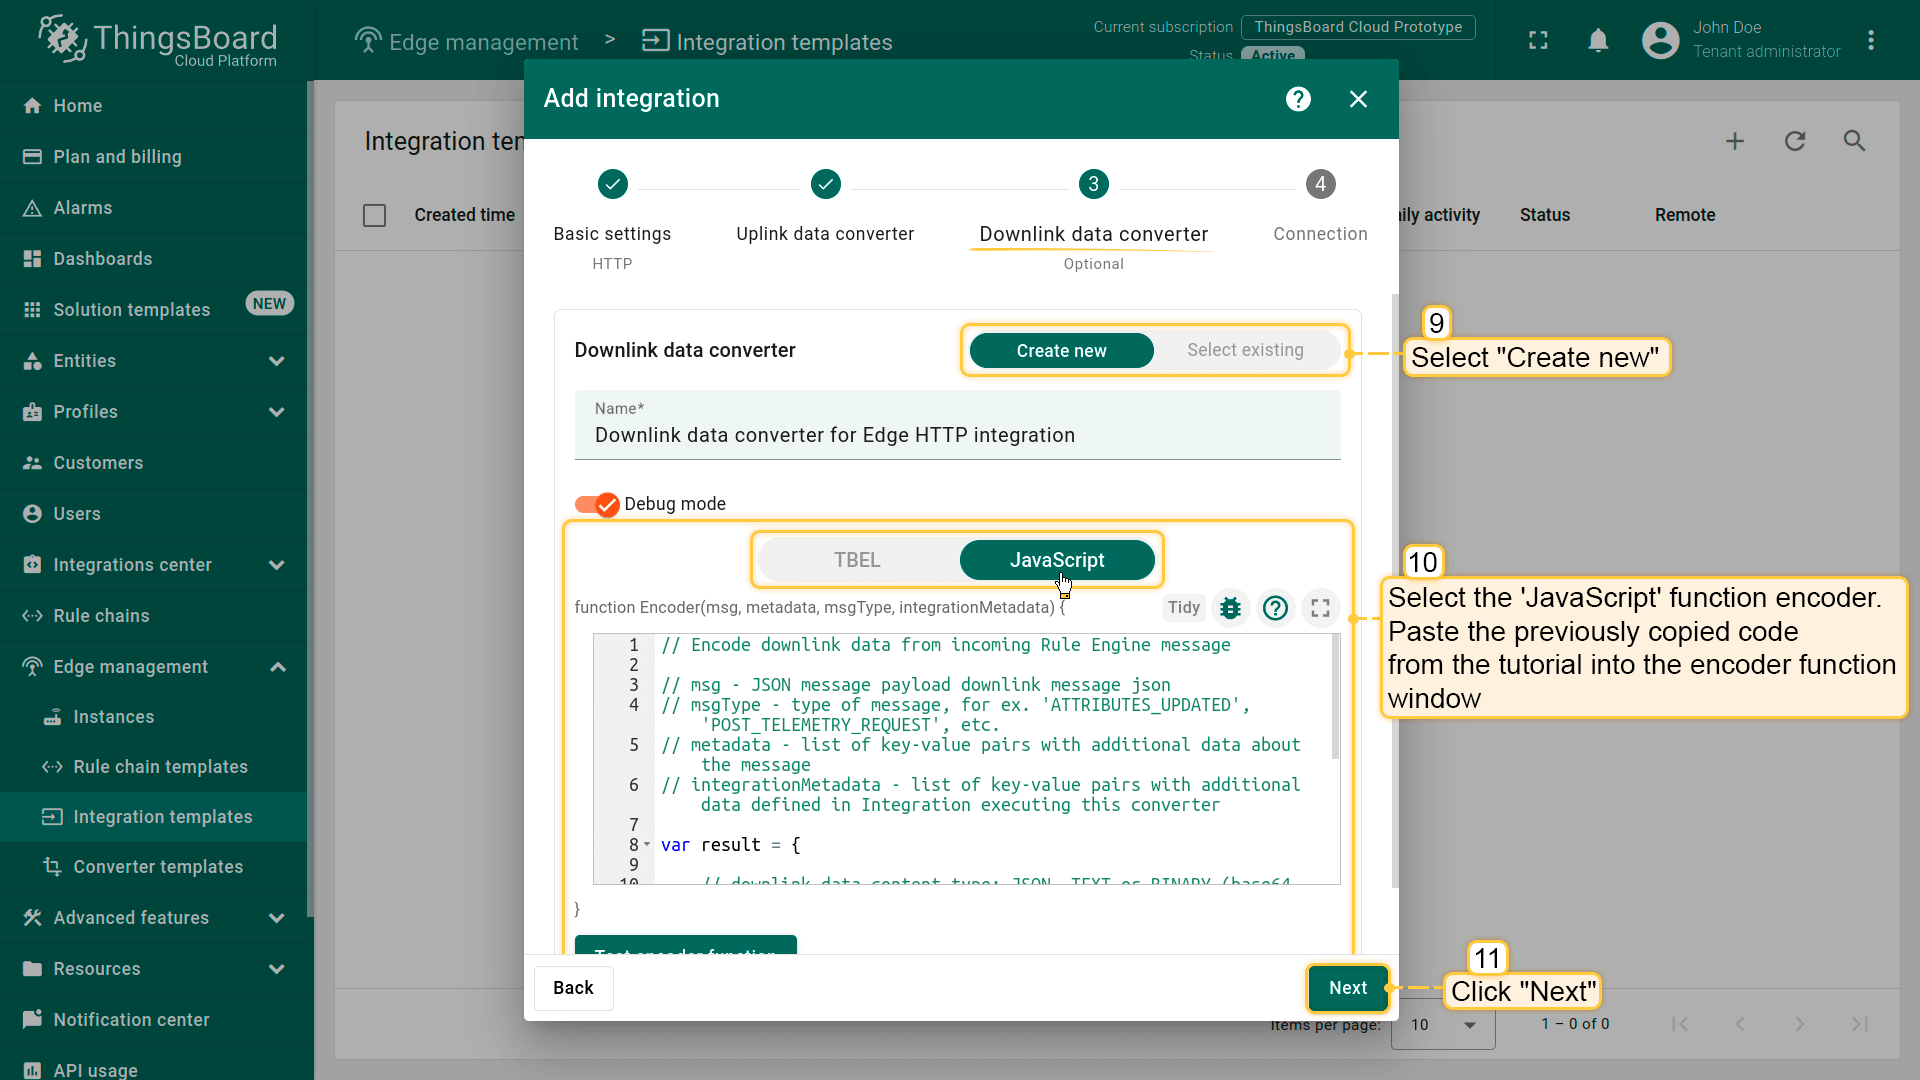Click the fullscreen expand icon

click(x=1320, y=608)
